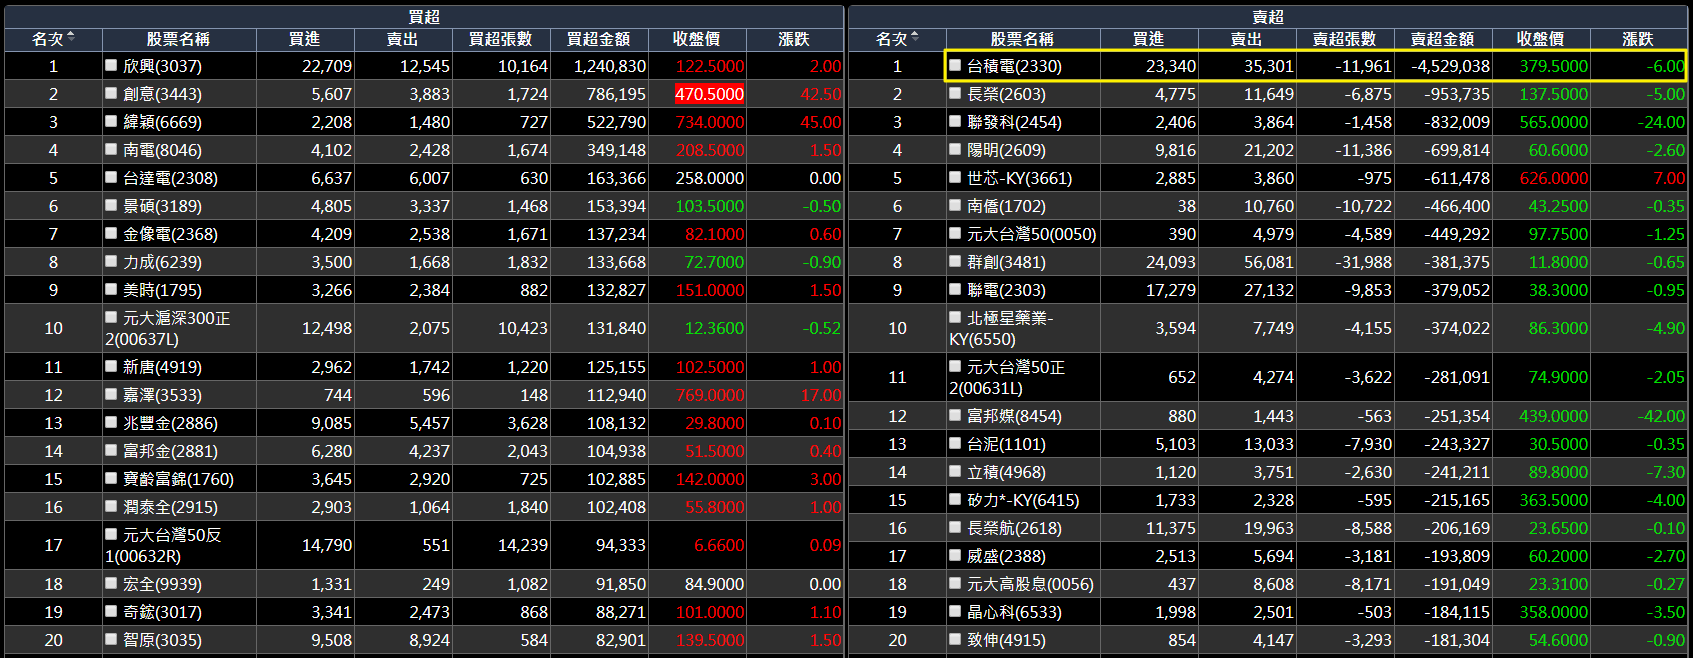Click the 矽力*-KY(6415) stock name

point(1023,500)
